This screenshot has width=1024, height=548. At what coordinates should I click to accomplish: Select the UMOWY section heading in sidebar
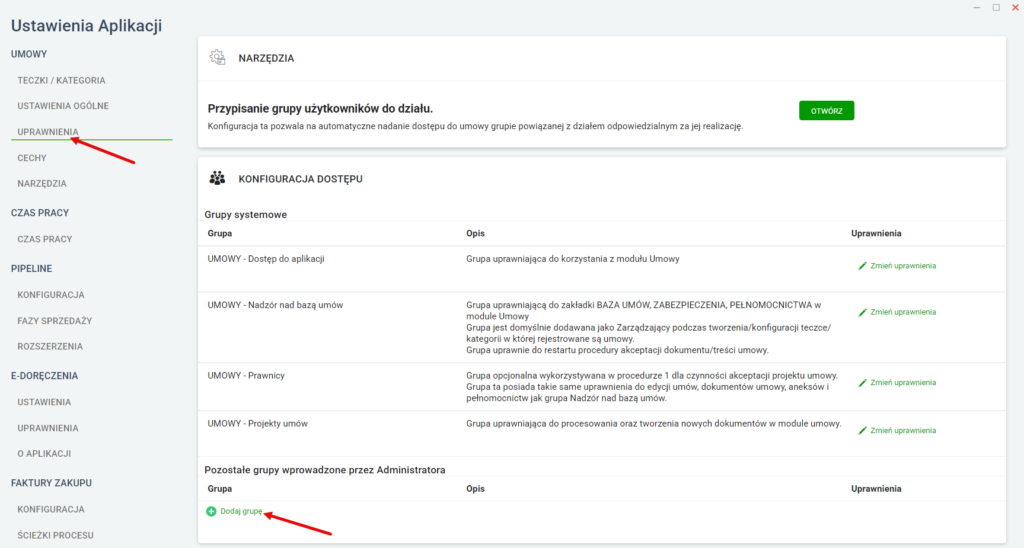[29, 54]
